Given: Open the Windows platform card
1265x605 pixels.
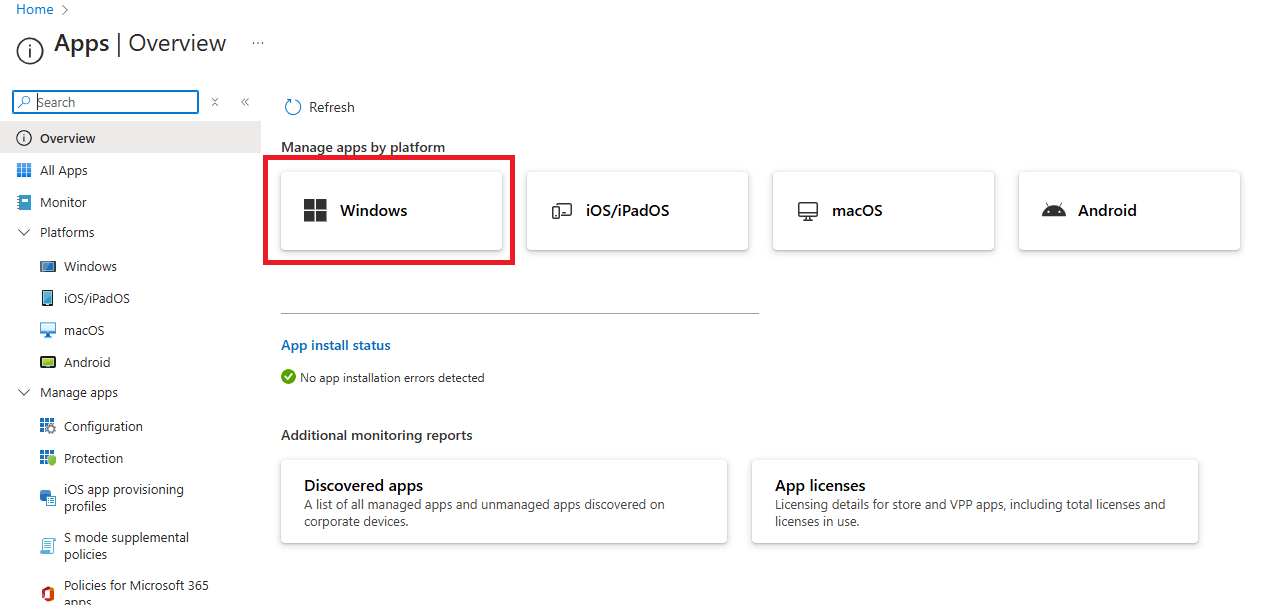Looking at the screenshot, I should pyautogui.click(x=391, y=211).
